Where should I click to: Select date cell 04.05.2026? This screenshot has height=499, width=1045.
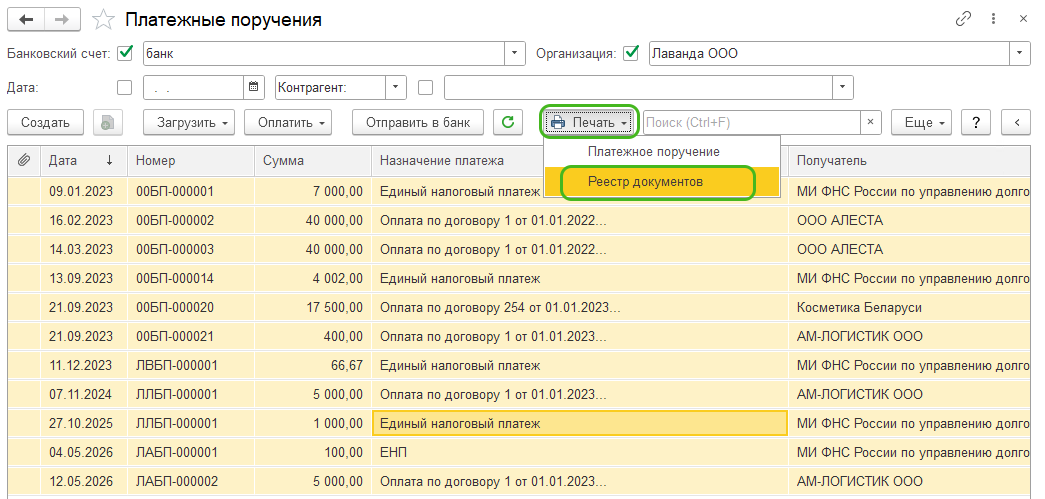[x=81, y=452]
